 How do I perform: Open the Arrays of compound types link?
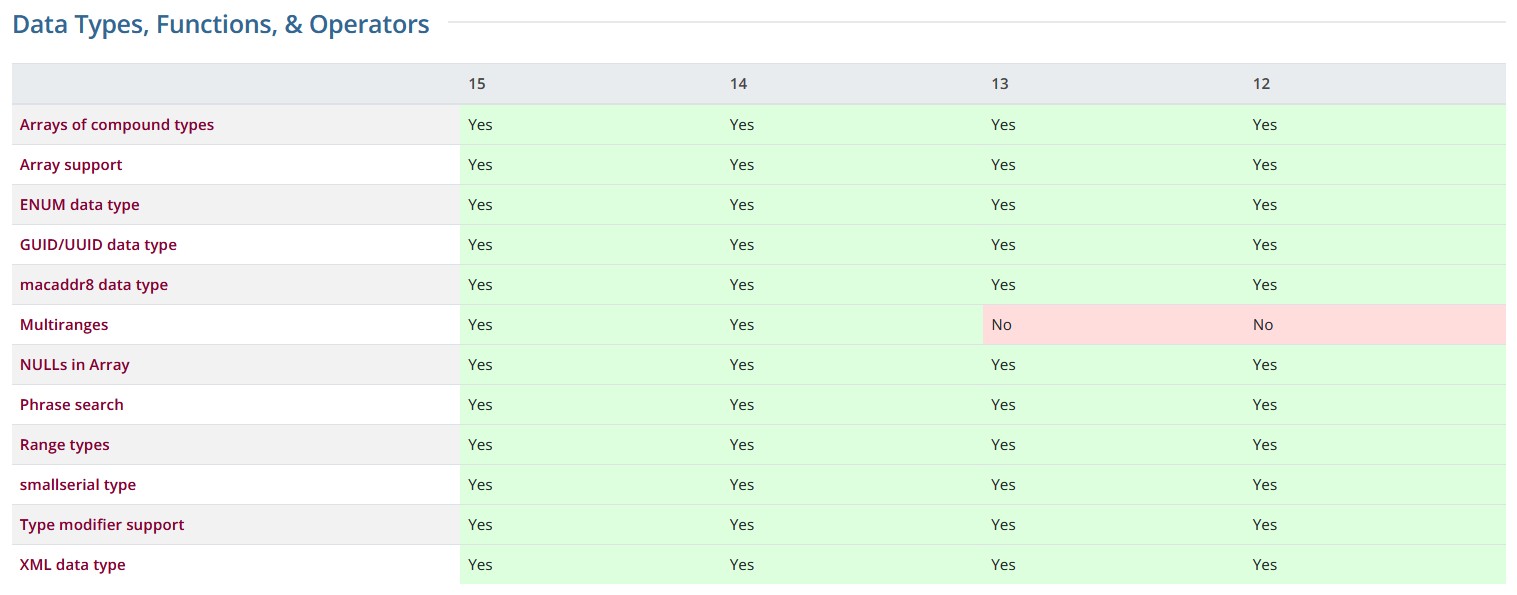(x=117, y=125)
